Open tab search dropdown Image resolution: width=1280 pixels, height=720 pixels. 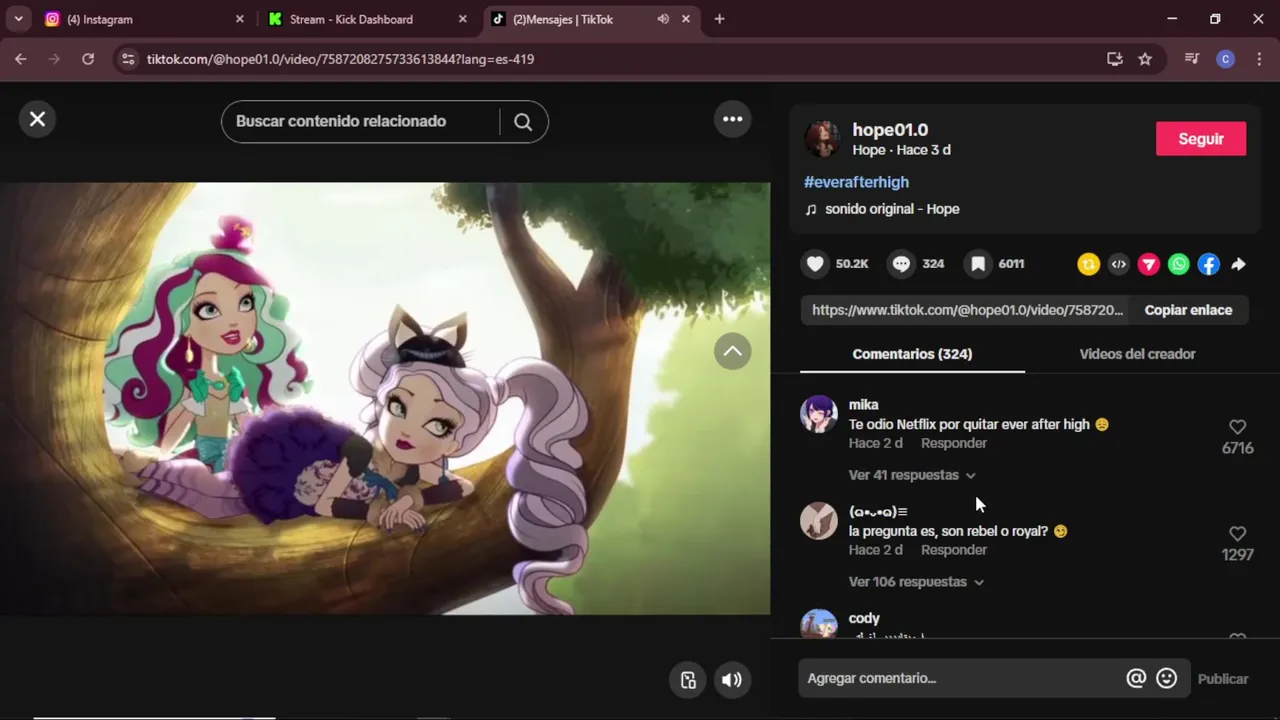18,19
